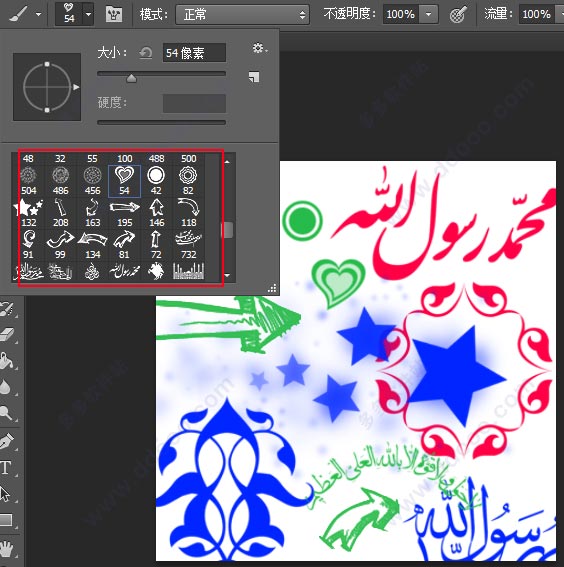
Task: Toggle the Brush panel icon
Action: (x=114, y=14)
